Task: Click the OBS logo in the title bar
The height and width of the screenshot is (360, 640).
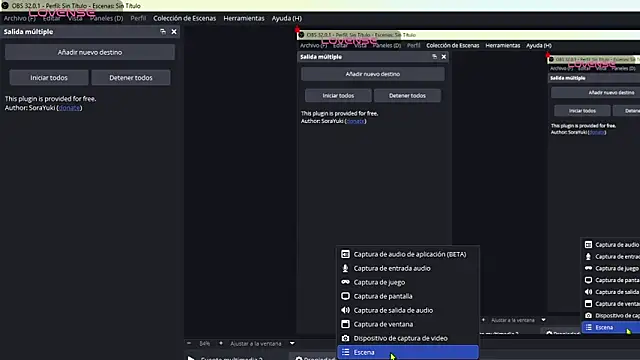Action: [5, 6]
